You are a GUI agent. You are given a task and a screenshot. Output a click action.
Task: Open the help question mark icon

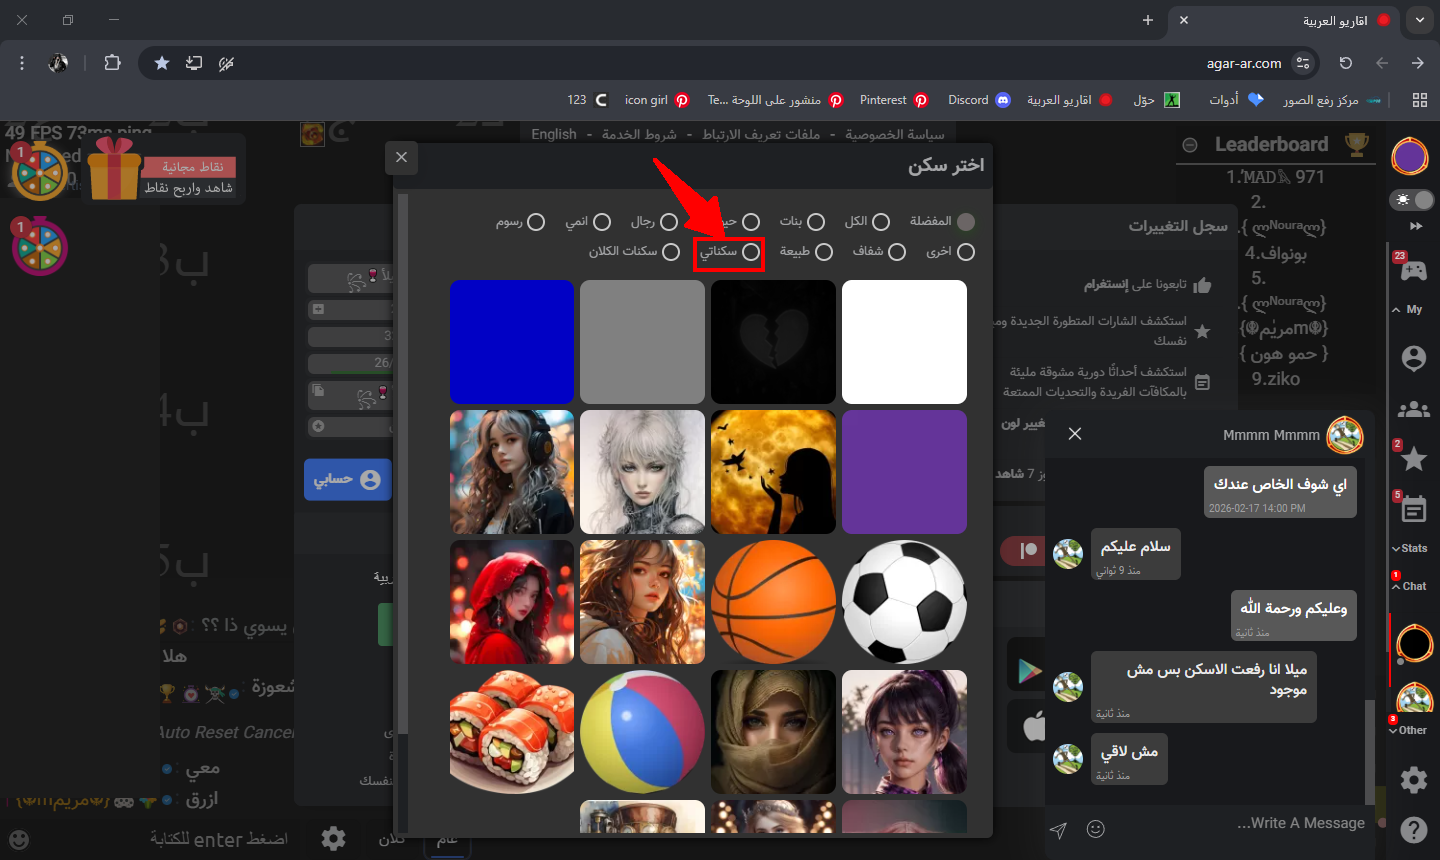[1413, 829]
